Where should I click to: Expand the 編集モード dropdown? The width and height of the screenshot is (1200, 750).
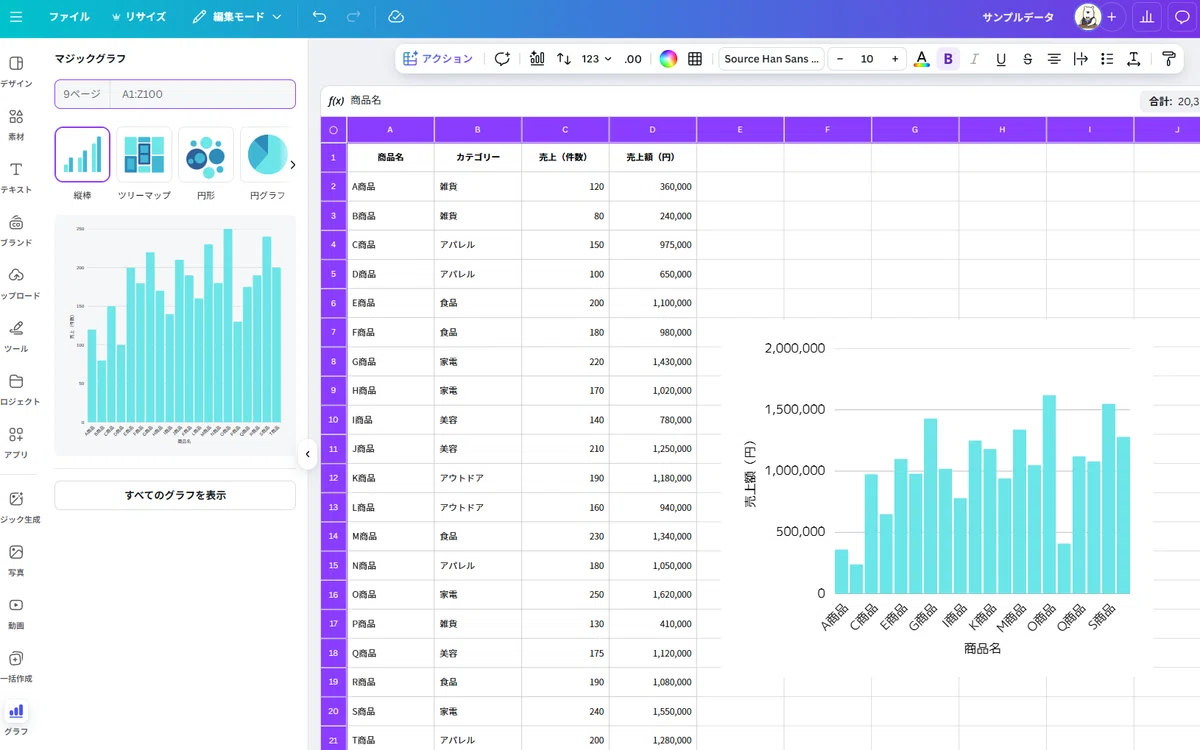point(237,17)
